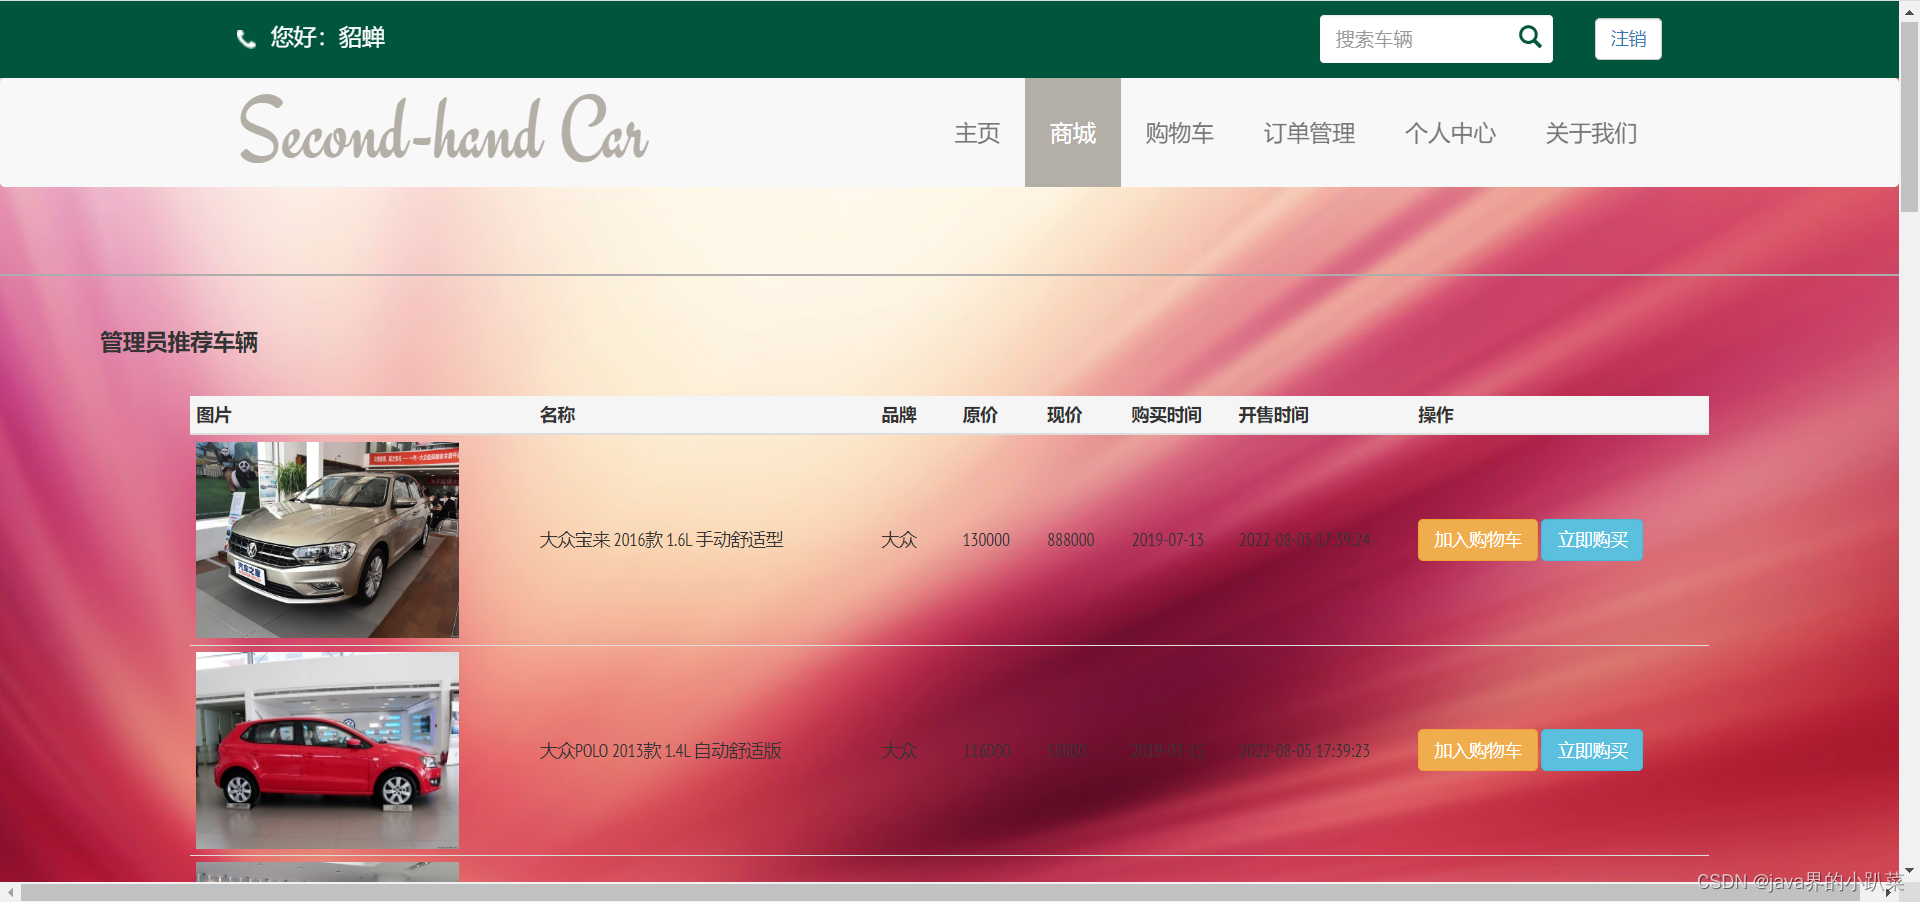Open the red 大众POLO thumbnail
This screenshot has width=1920, height=902.
(327, 750)
